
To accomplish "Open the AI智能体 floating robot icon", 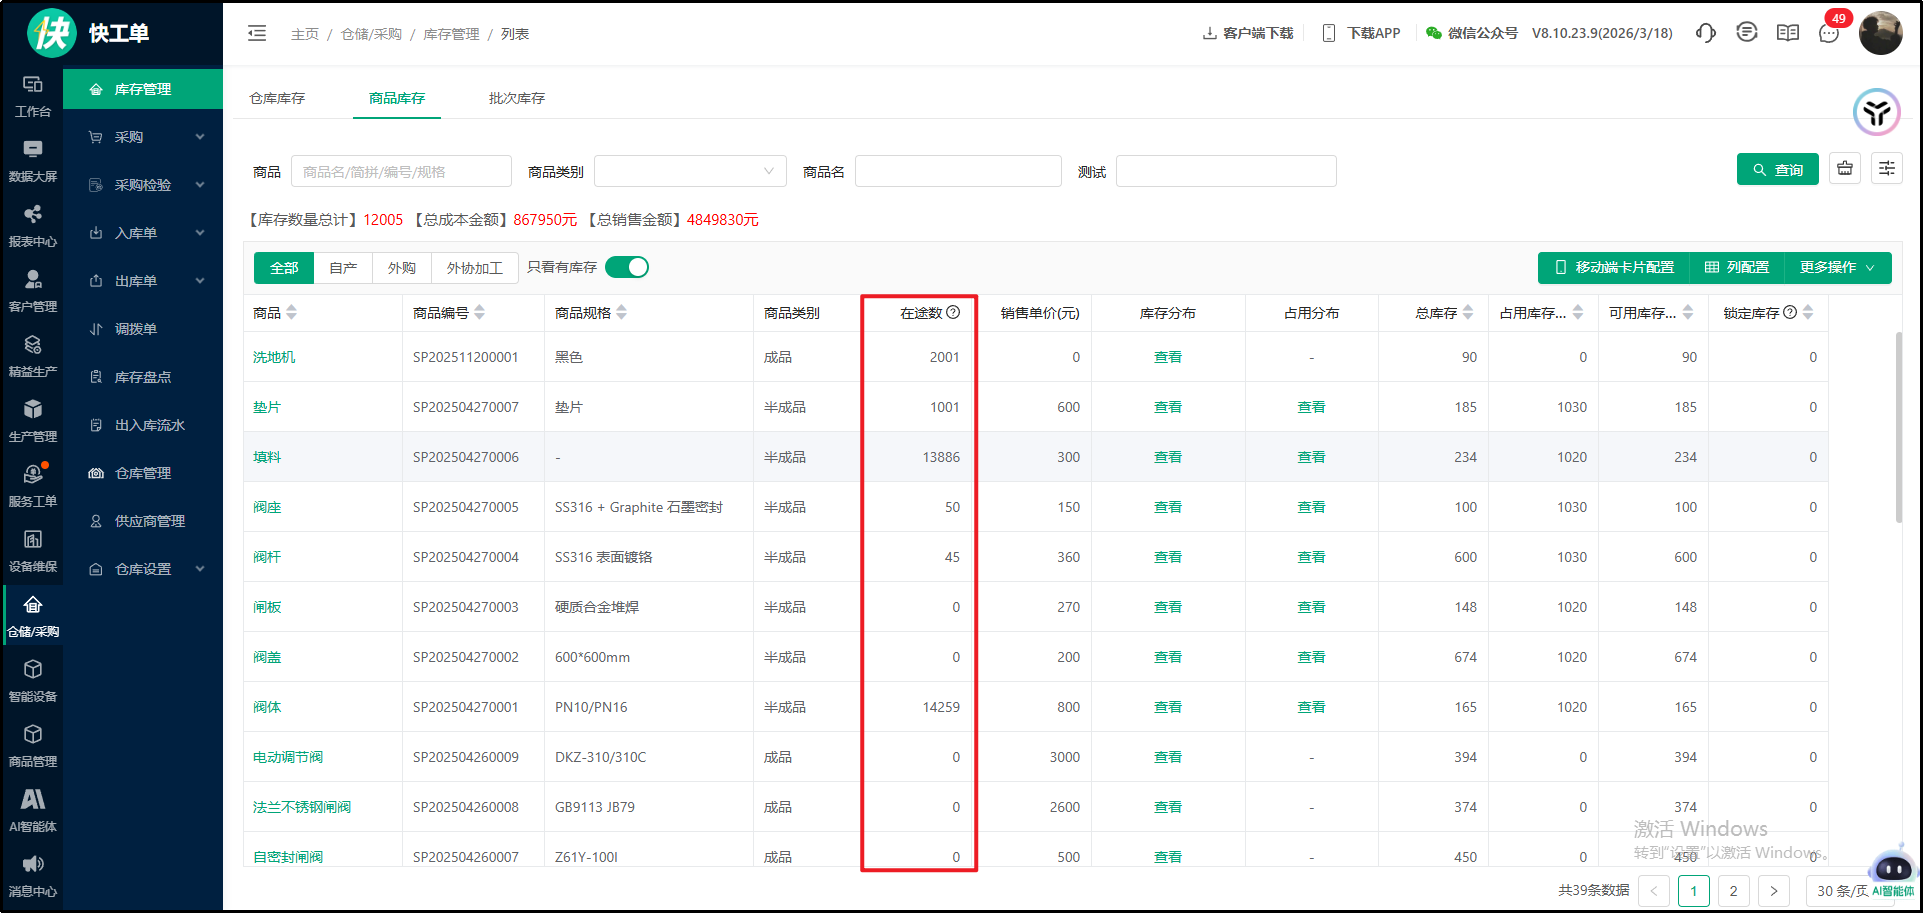I will 1892,867.
